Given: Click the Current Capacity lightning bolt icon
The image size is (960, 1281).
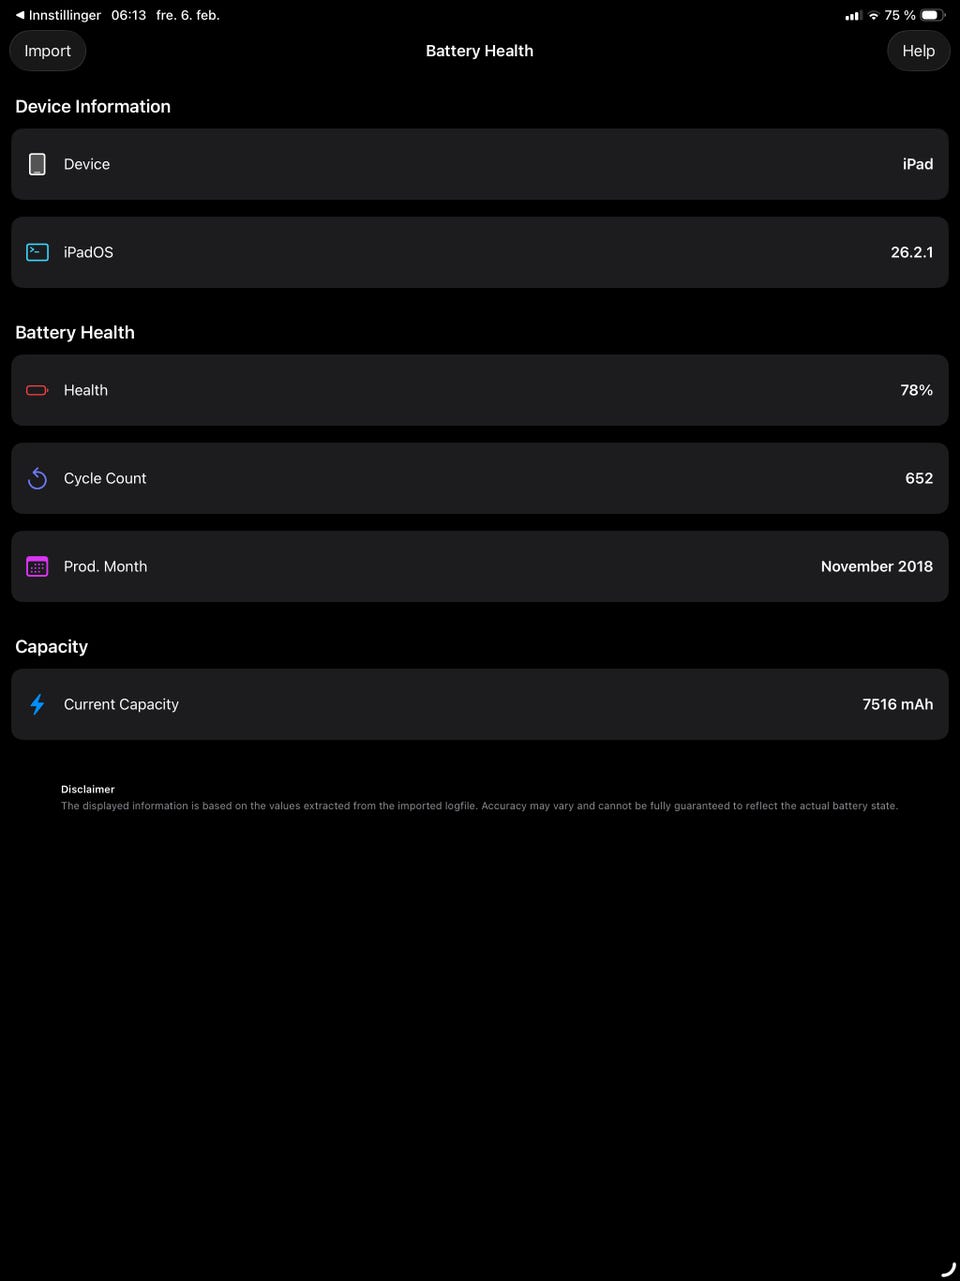Looking at the screenshot, I should pos(37,704).
